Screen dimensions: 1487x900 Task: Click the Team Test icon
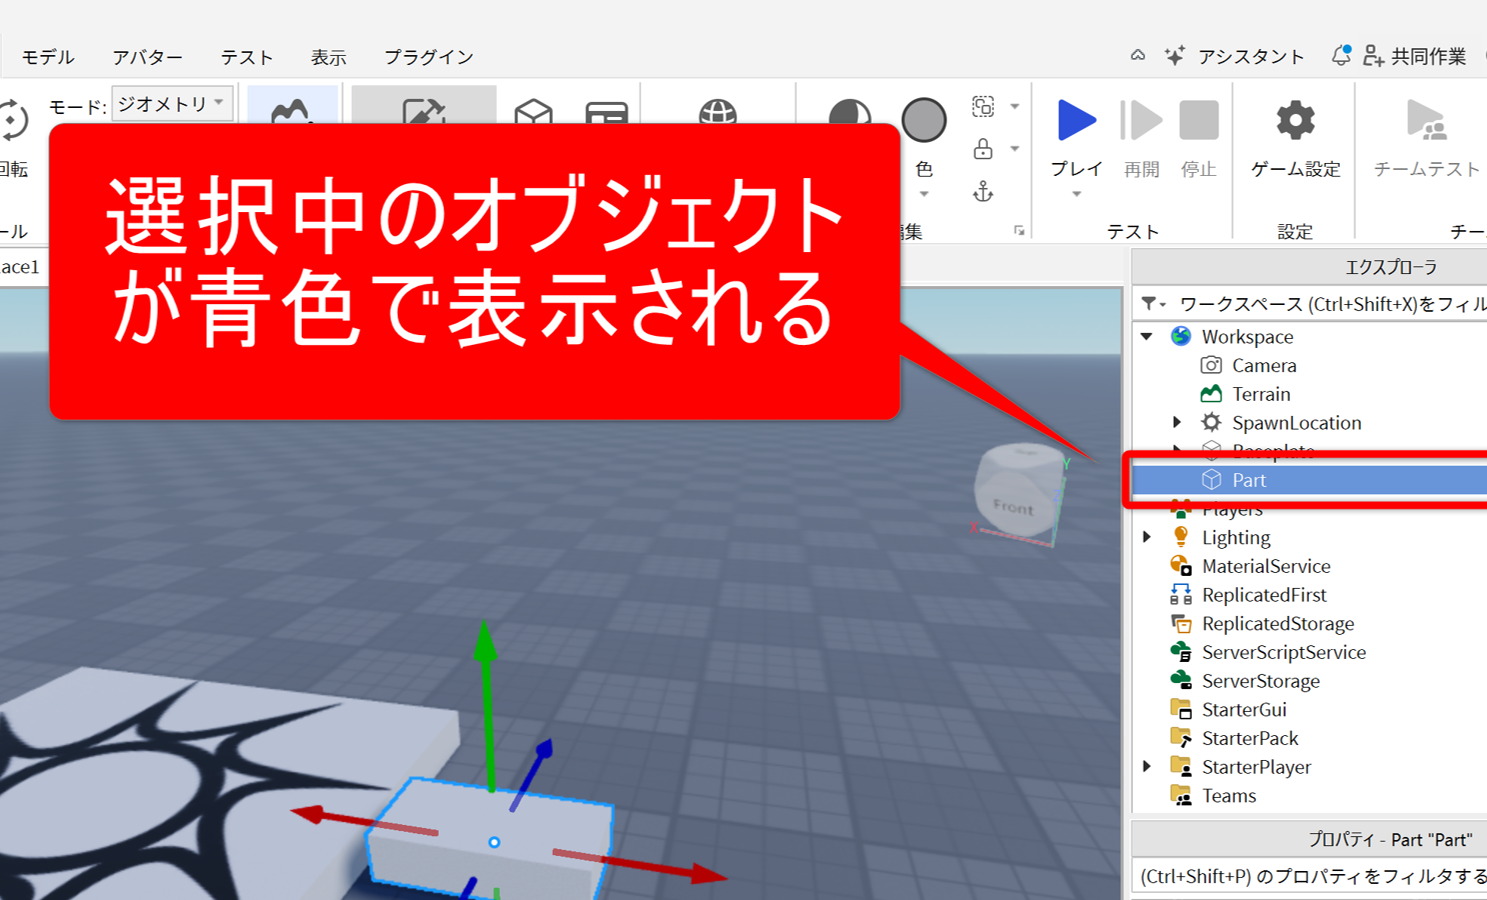click(x=1425, y=121)
